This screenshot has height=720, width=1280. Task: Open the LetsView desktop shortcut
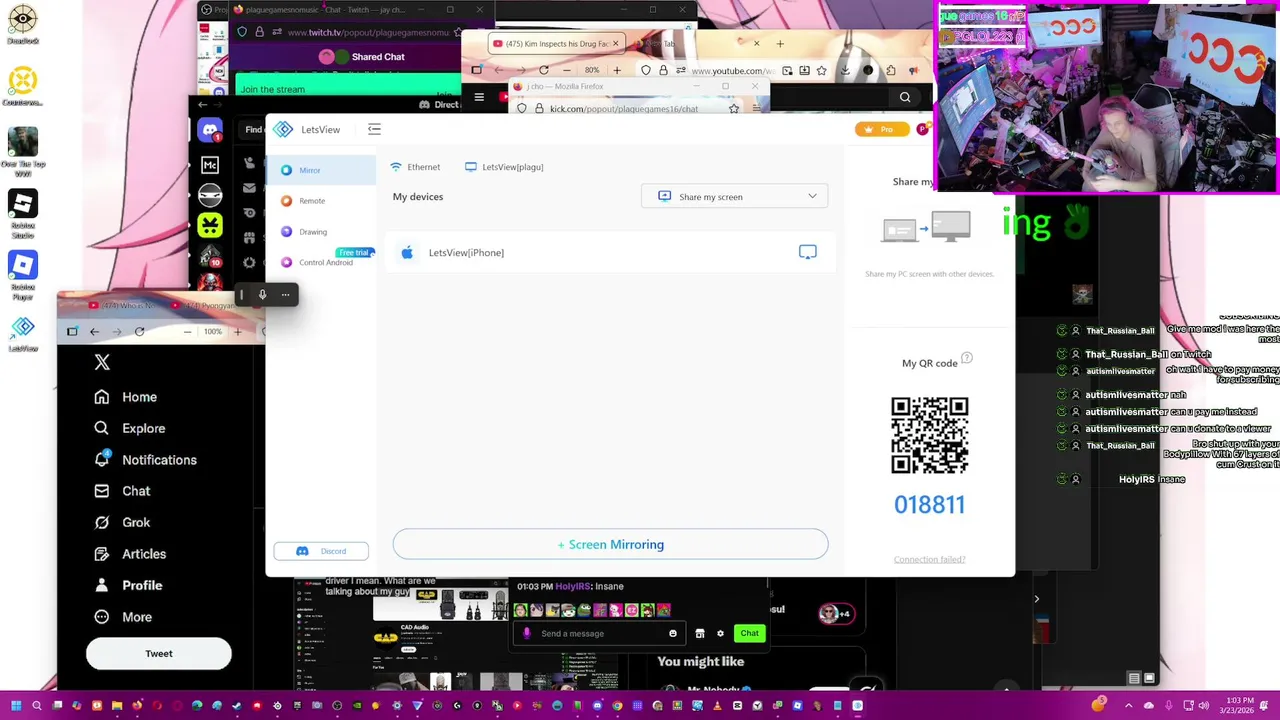(23, 333)
